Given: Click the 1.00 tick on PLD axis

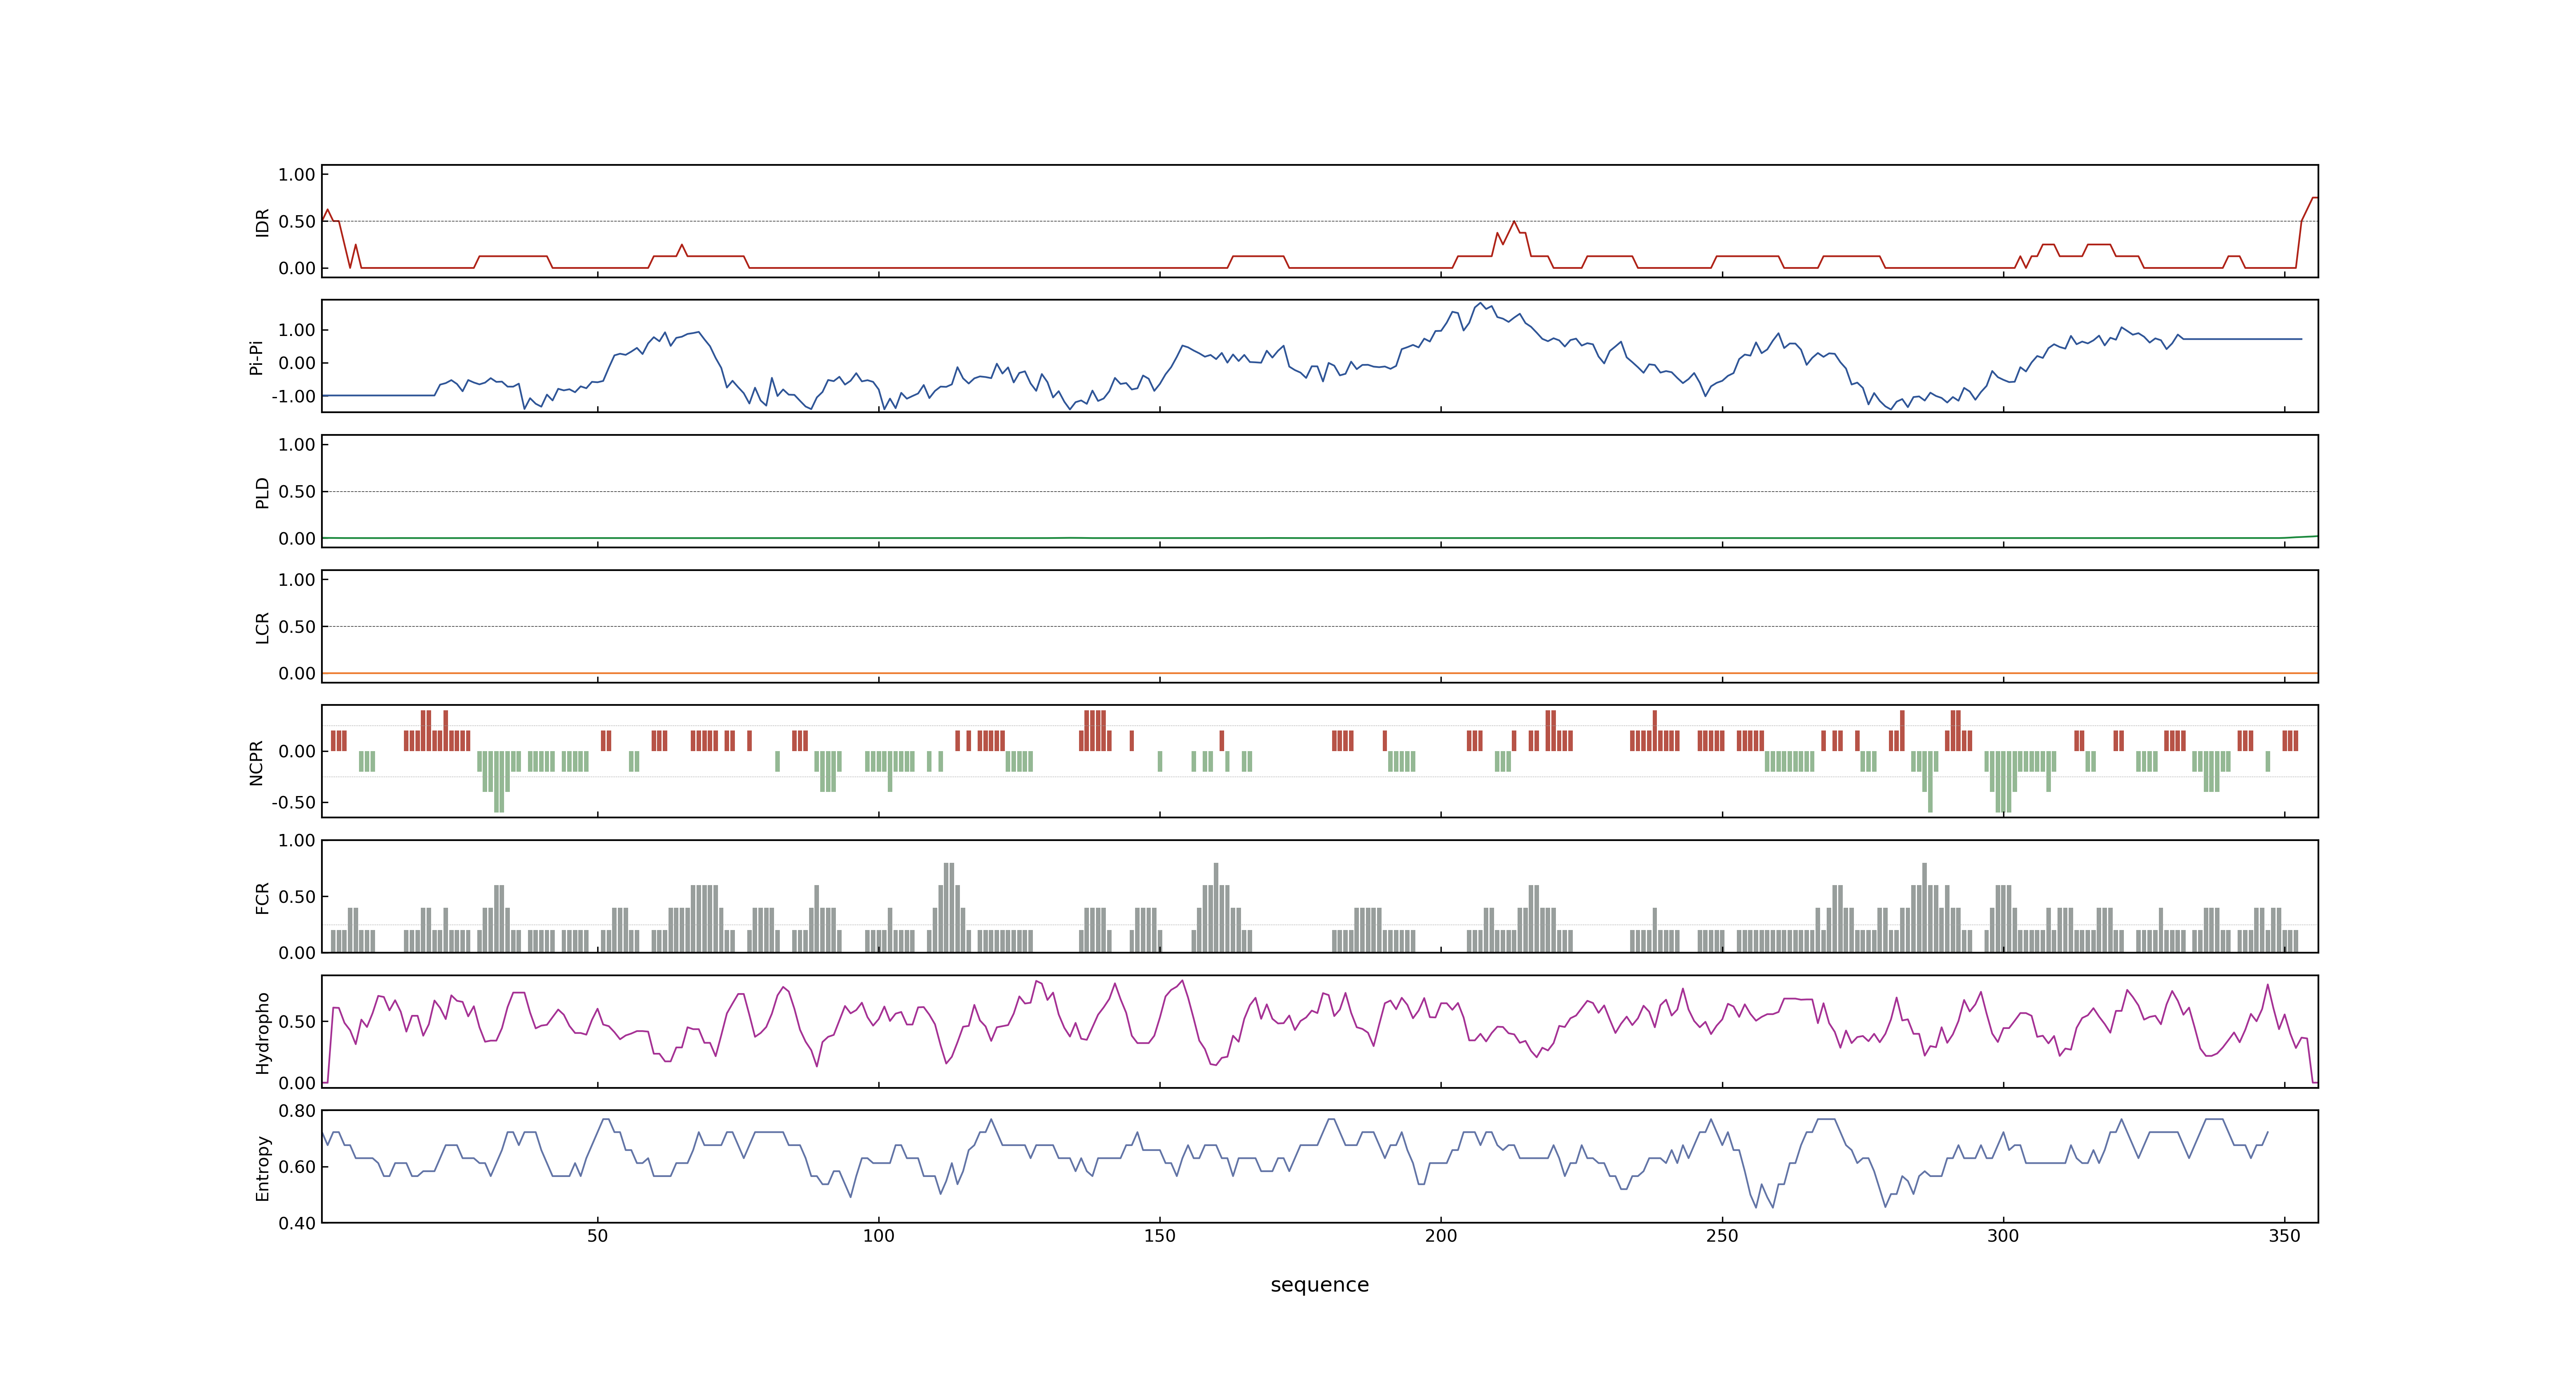Looking at the screenshot, I should (x=297, y=445).
